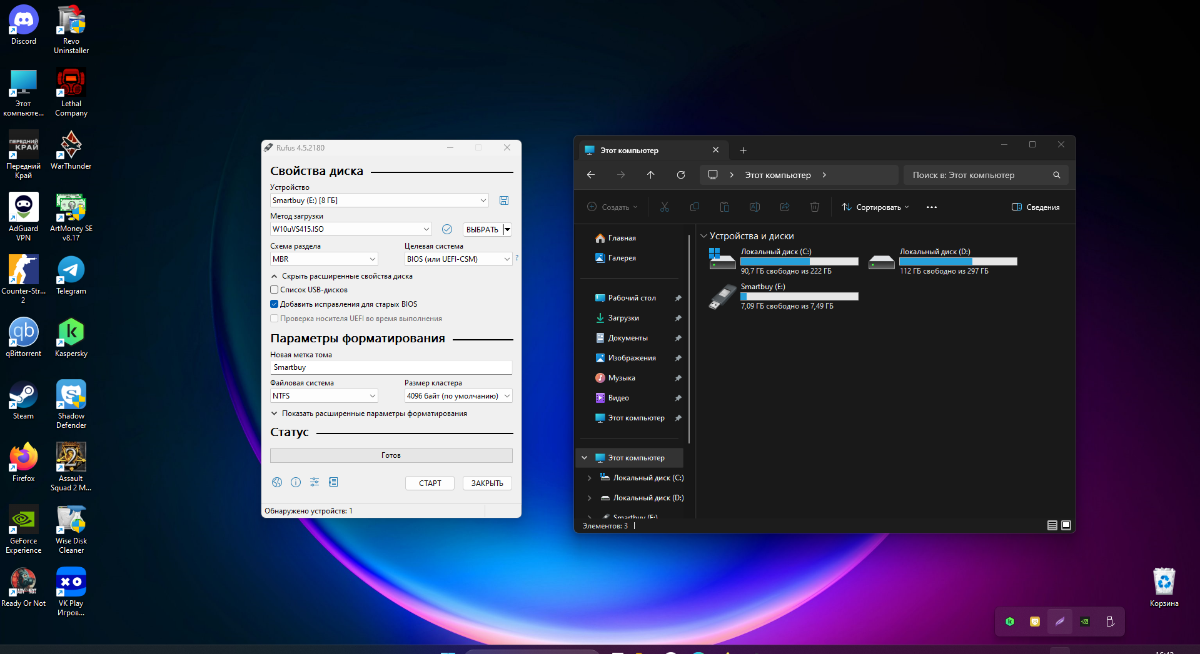Uncheck 'Добавить исправления для старых BIOS'
This screenshot has width=1200, height=654.
[x=275, y=303]
